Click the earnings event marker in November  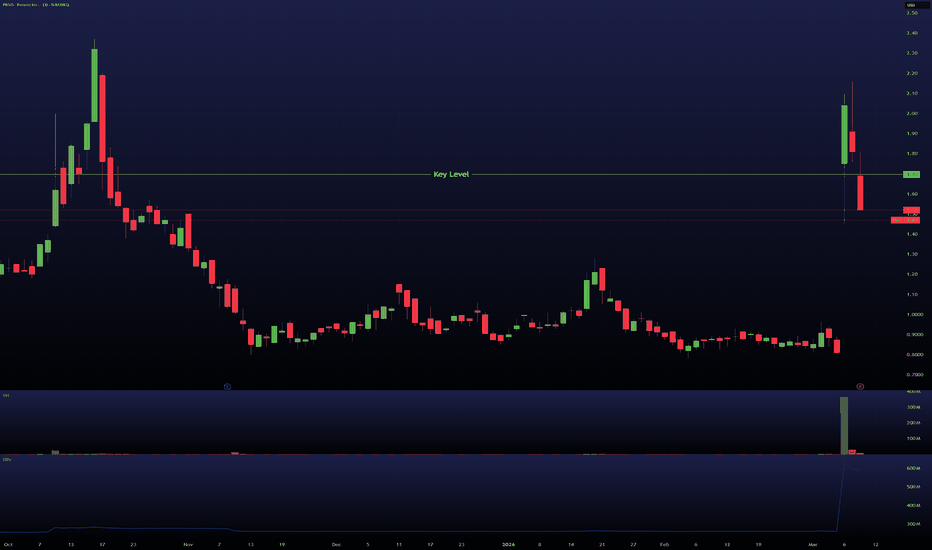[x=227, y=386]
